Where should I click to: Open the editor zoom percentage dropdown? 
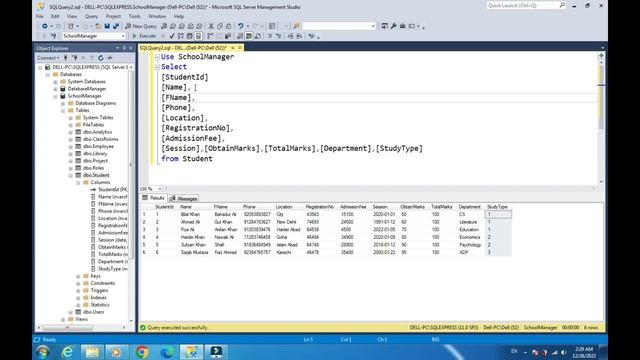[160, 189]
